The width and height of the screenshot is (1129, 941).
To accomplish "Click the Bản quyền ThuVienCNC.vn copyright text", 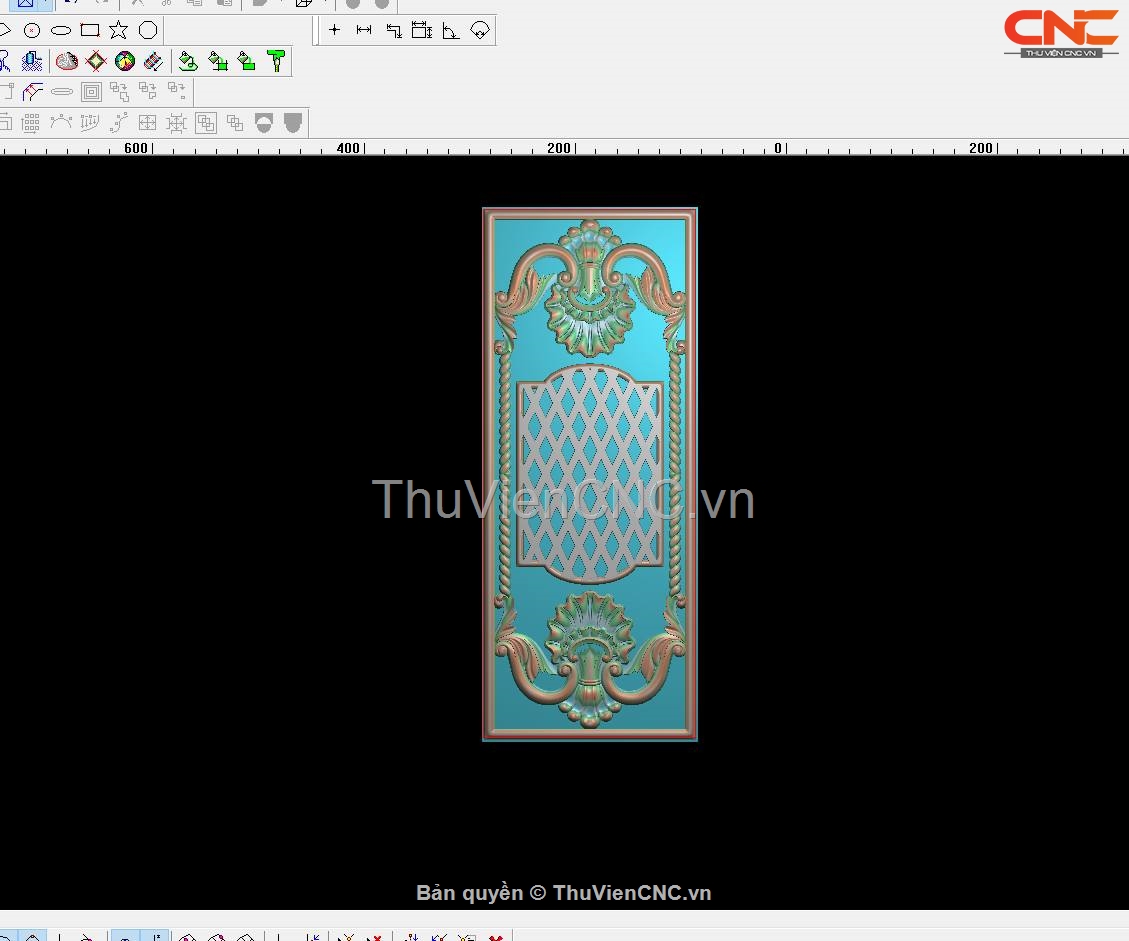I will (564, 893).
